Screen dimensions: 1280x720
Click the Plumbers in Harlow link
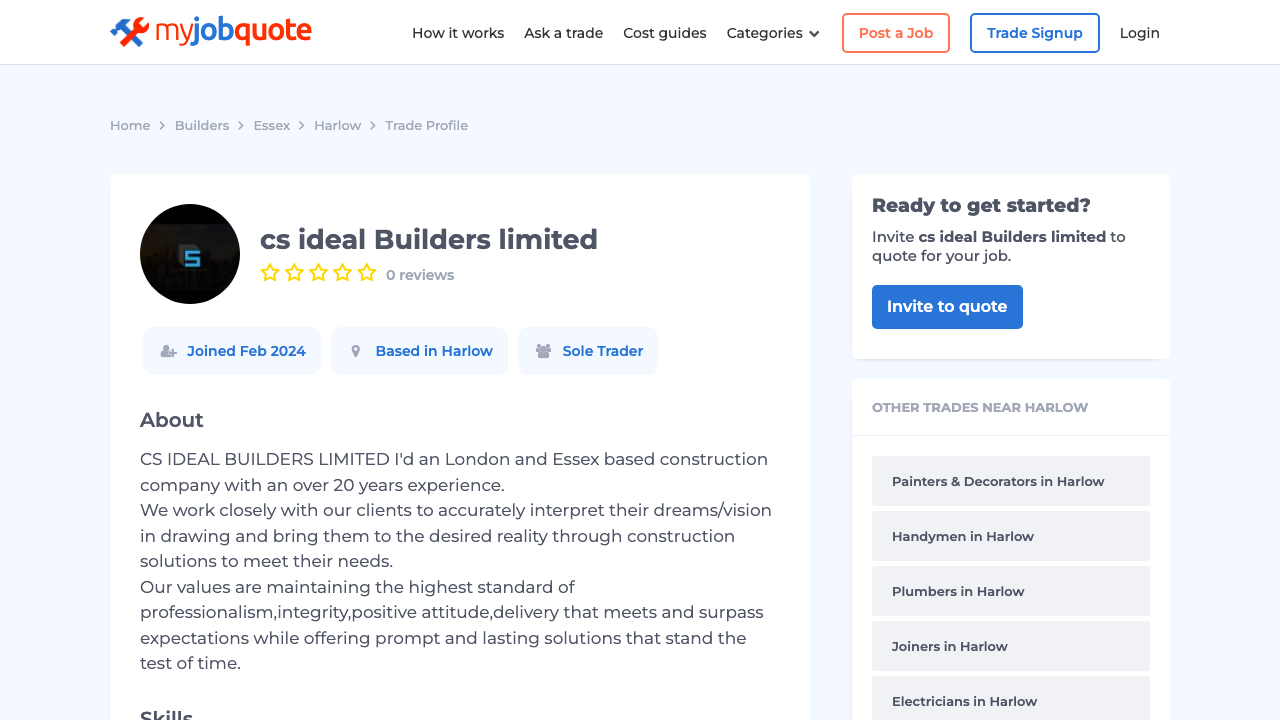(x=957, y=591)
